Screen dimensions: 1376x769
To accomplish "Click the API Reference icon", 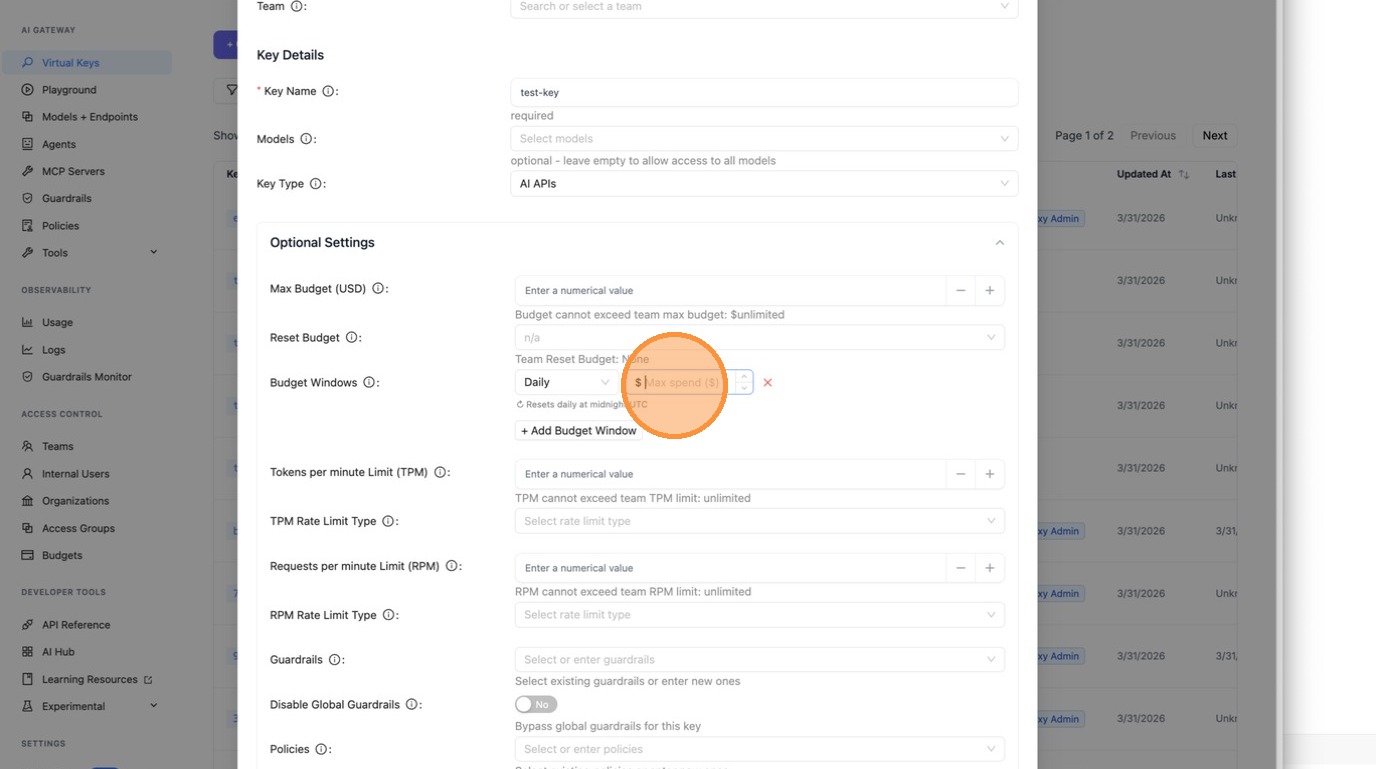I will (28, 625).
